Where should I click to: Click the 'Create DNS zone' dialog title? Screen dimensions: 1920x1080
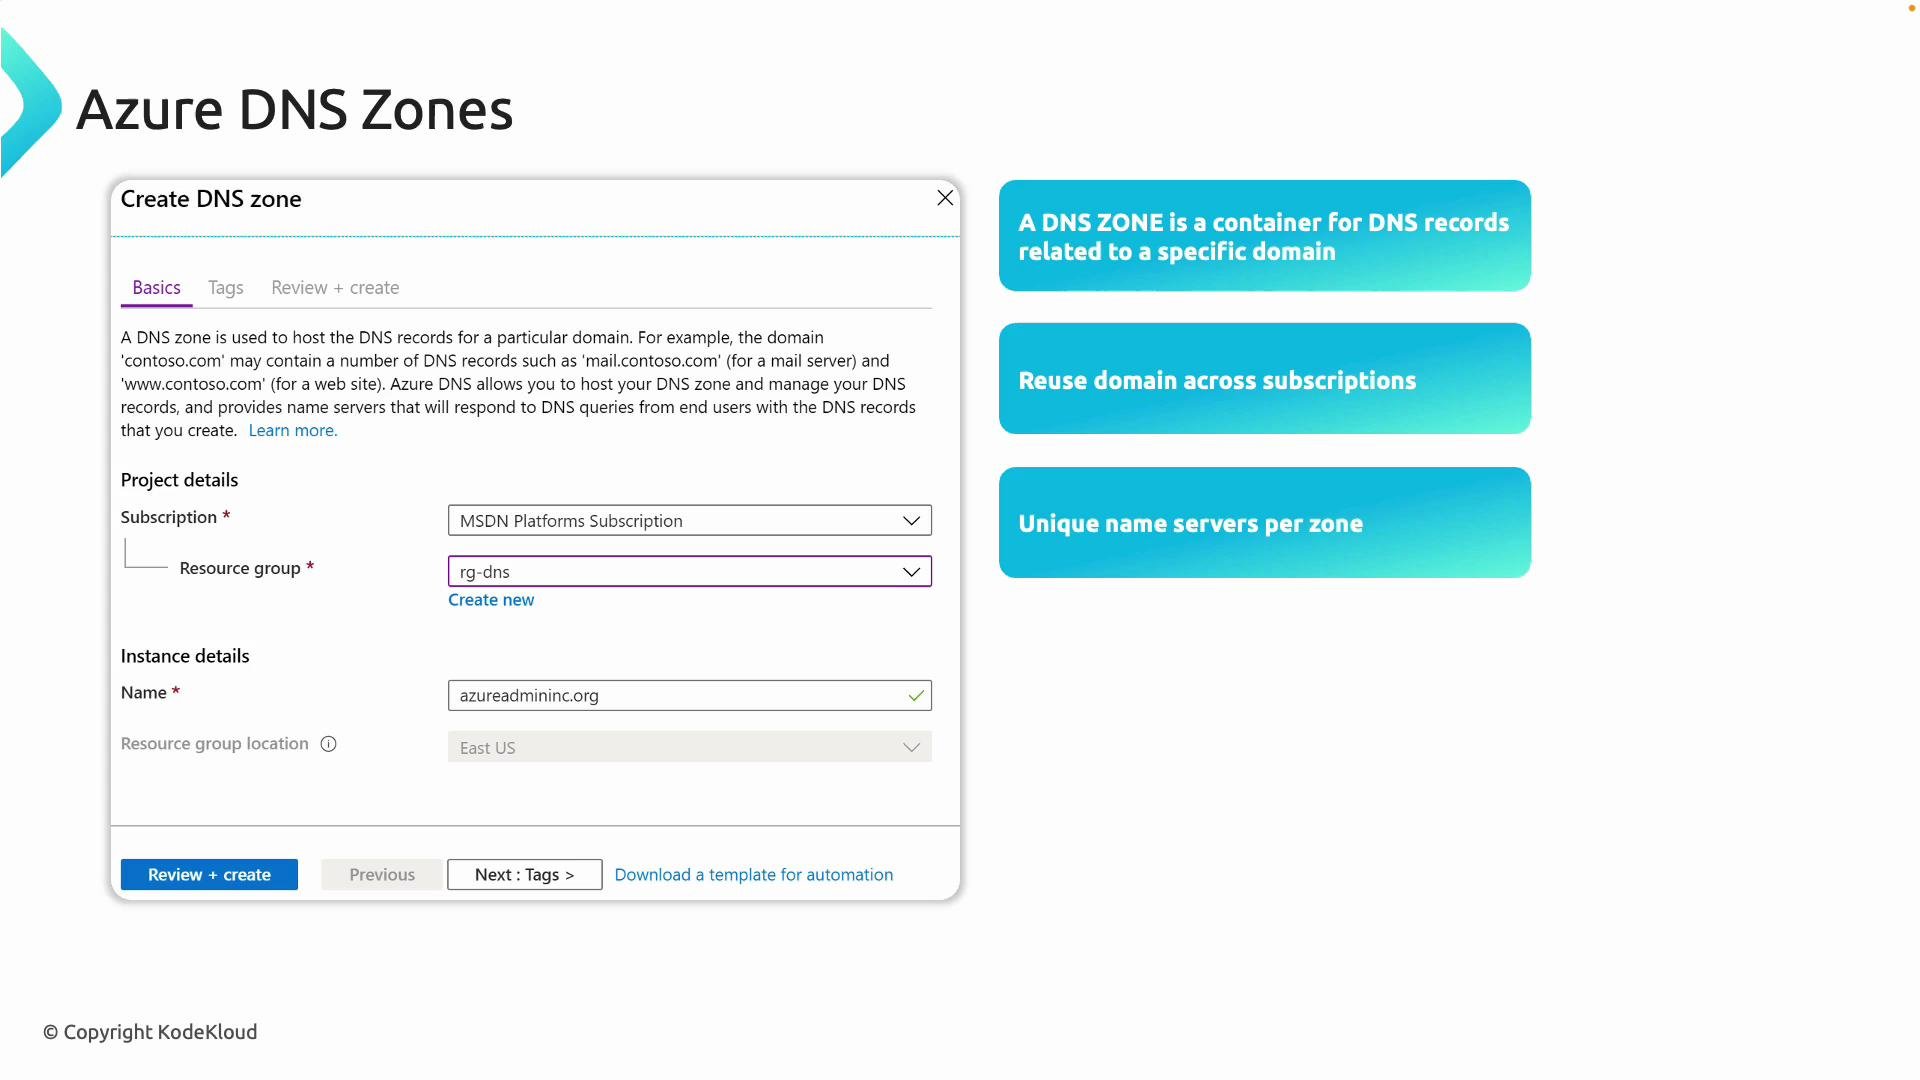click(211, 199)
